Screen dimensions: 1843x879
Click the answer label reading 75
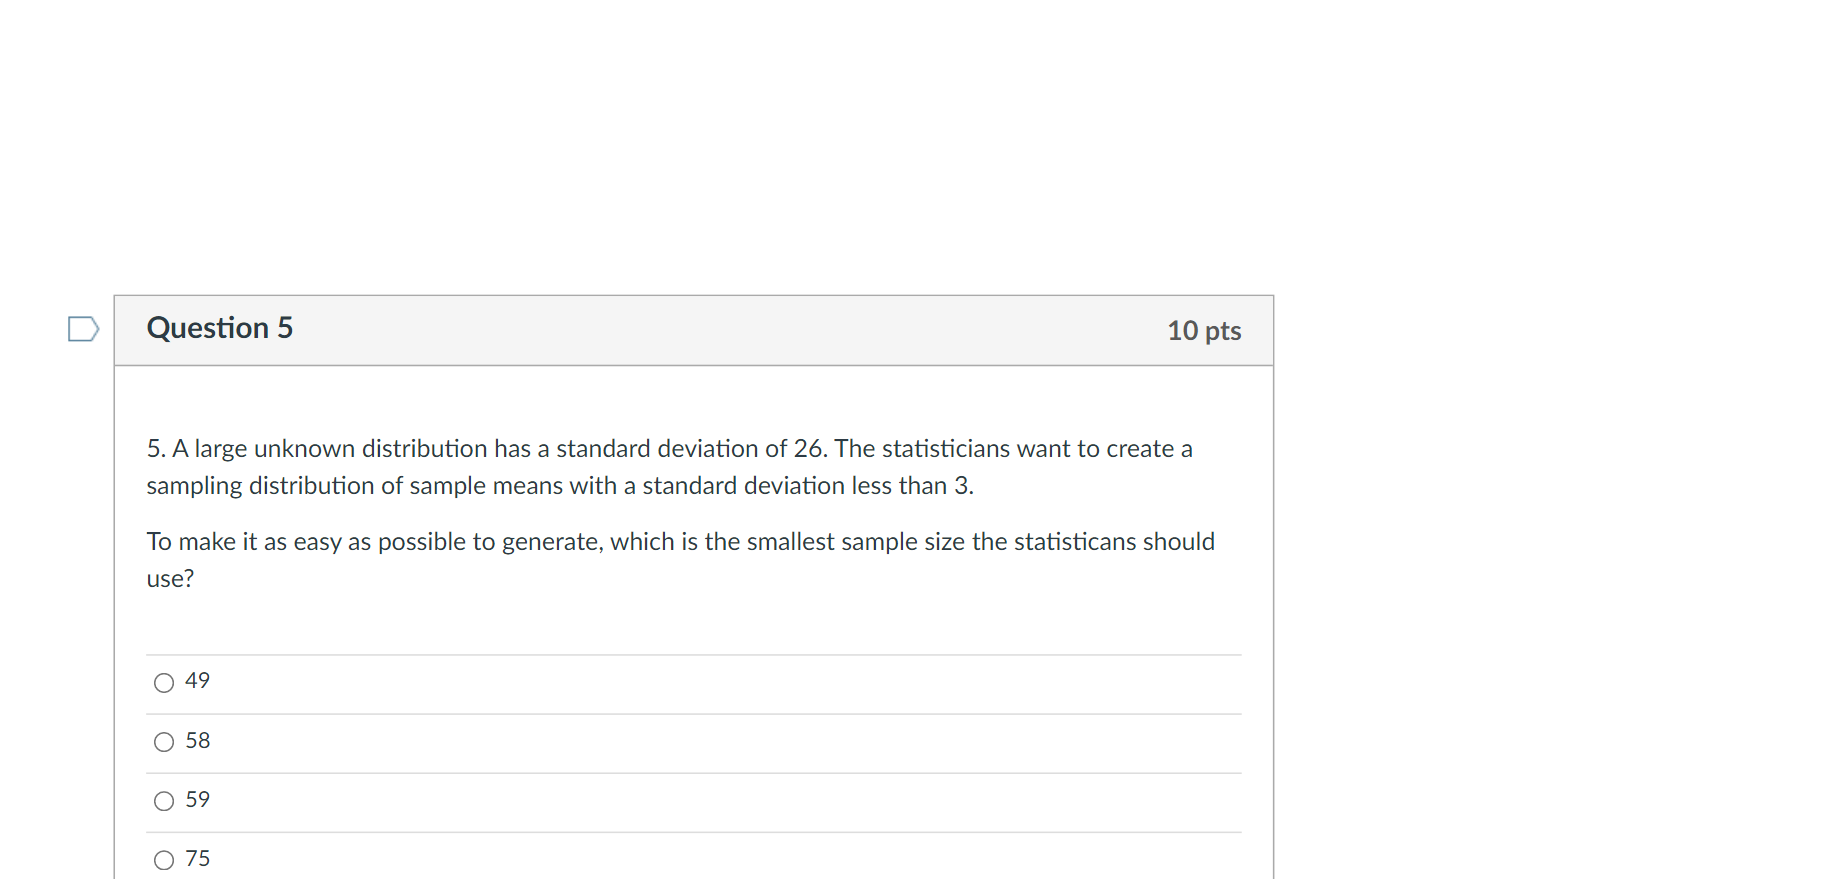197,857
